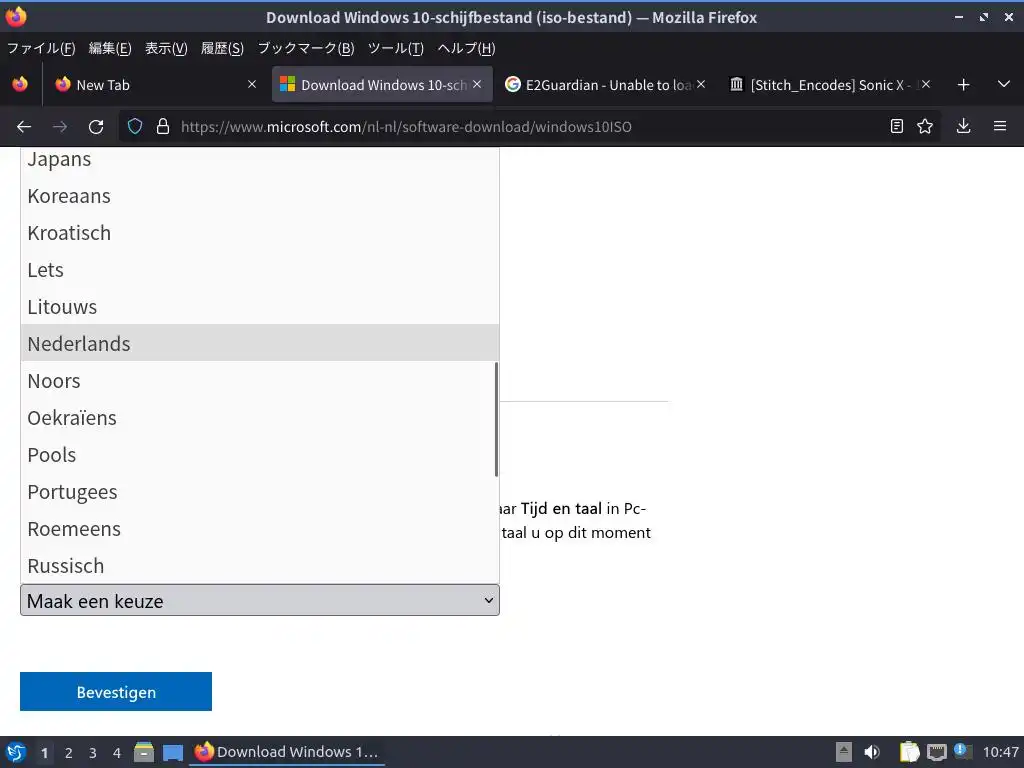This screenshot has height=768, width=1024.
Task: Switch to virtual desktop 4
Action: coord(117,753)
